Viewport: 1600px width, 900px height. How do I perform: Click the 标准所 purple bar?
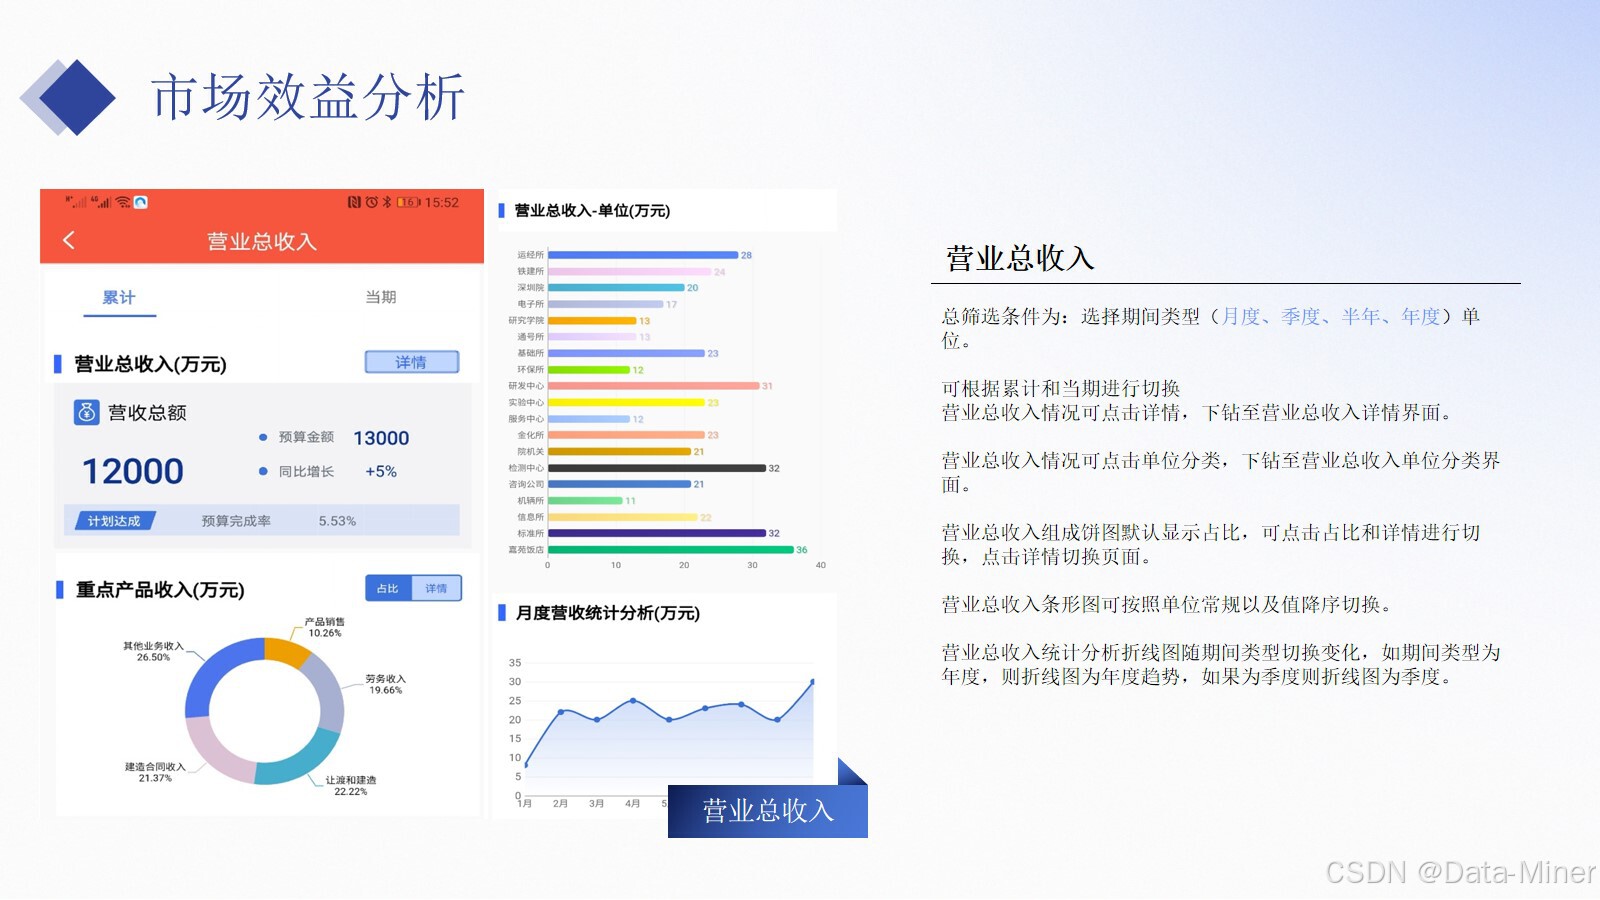pos(657,532)
